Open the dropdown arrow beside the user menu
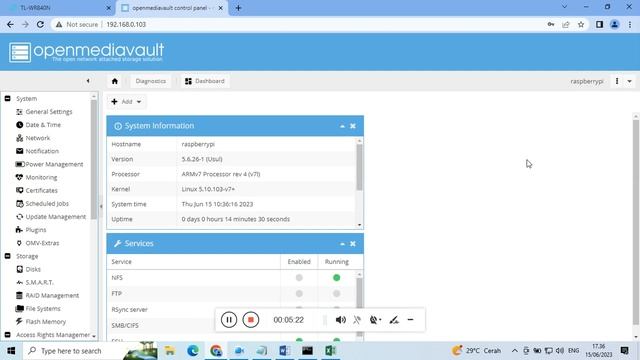Screen dimensions: 640x360 pos(629,81)
